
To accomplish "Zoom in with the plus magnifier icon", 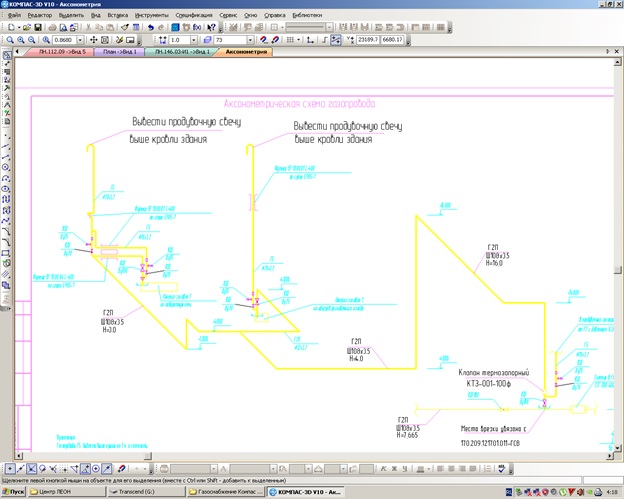I will 21,40.
